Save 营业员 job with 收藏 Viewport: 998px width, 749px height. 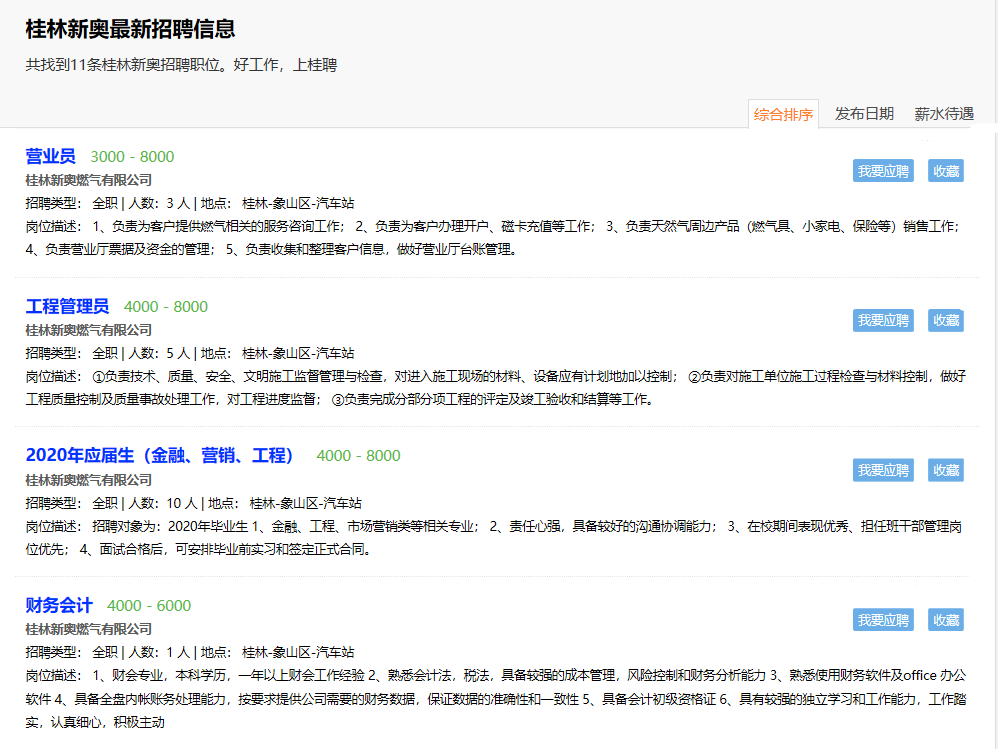[x=946, y=171]
